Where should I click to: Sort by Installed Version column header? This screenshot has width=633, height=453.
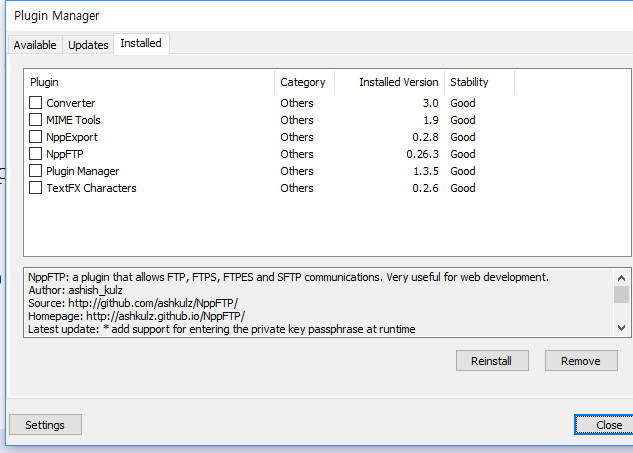pos(390,82)
